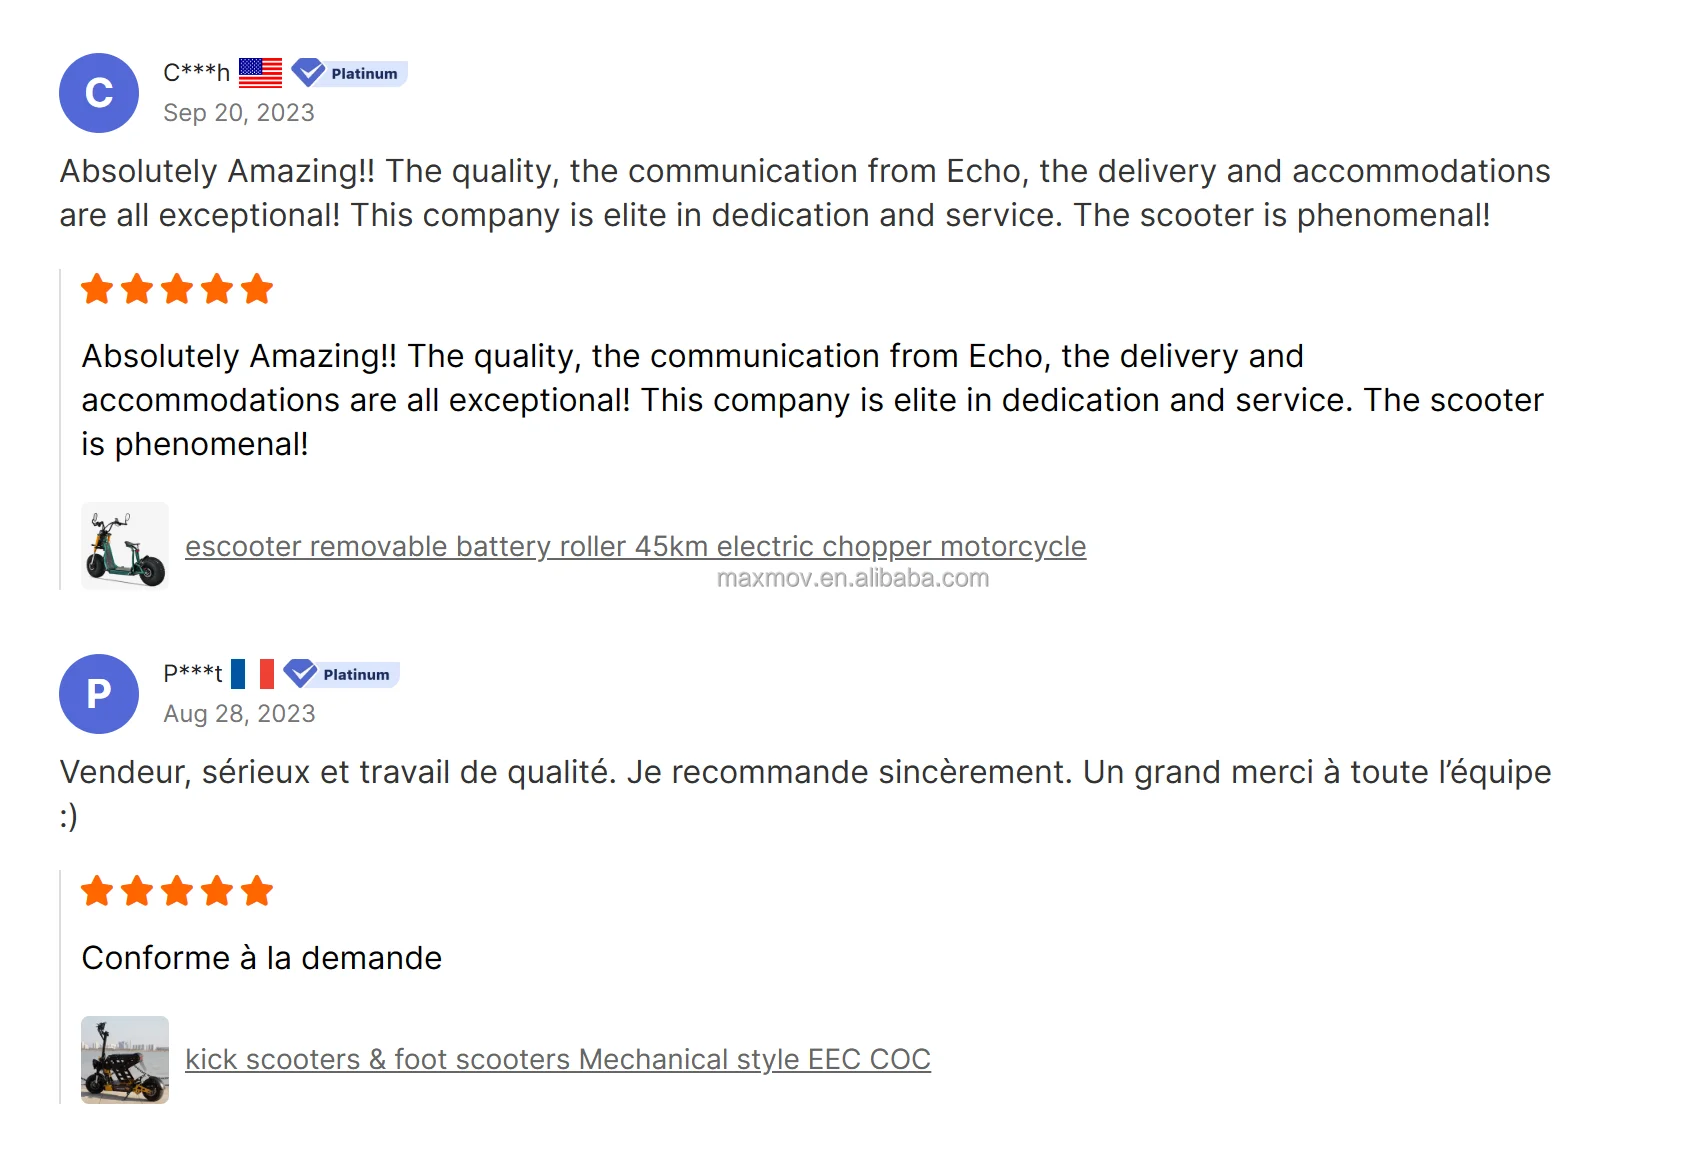Click the United States flag icon
Image resolution: width=1705 pixels, height=1153 pixels.
coord(260,73)
